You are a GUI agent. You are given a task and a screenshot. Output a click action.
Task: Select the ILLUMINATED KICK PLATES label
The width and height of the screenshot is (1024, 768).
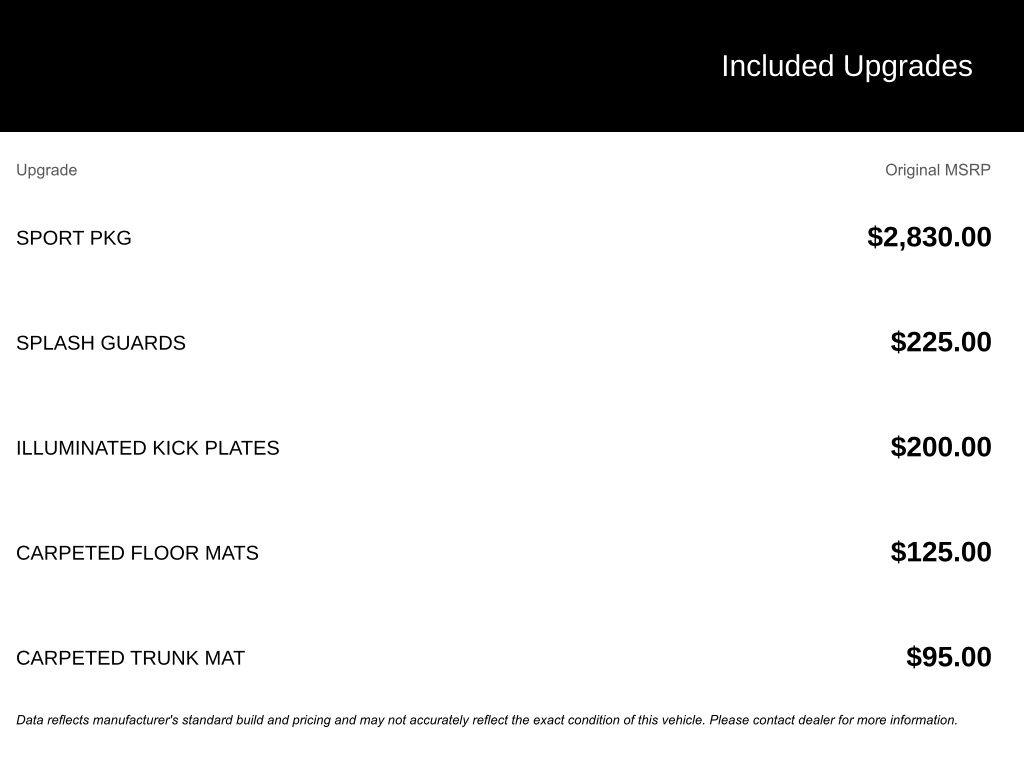coord(148,448)
